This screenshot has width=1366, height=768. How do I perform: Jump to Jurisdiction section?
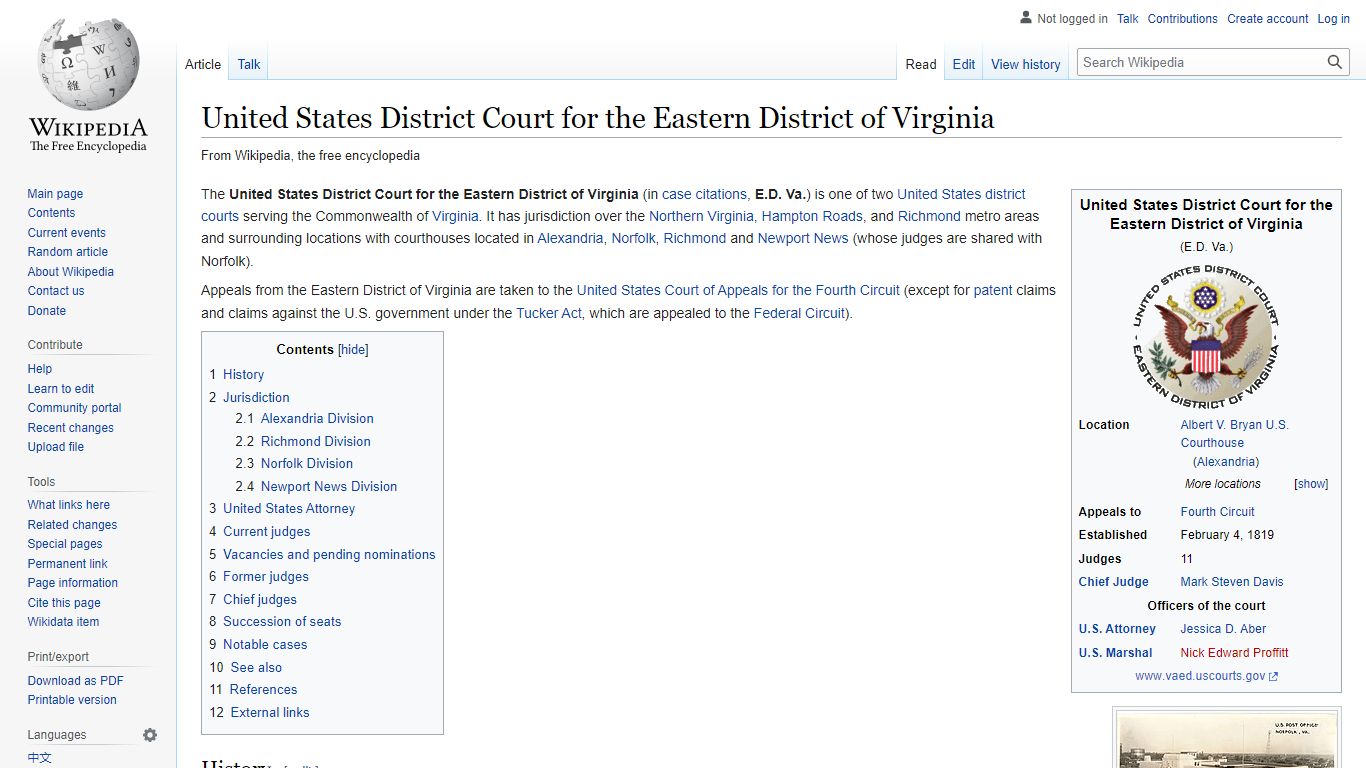256,397
